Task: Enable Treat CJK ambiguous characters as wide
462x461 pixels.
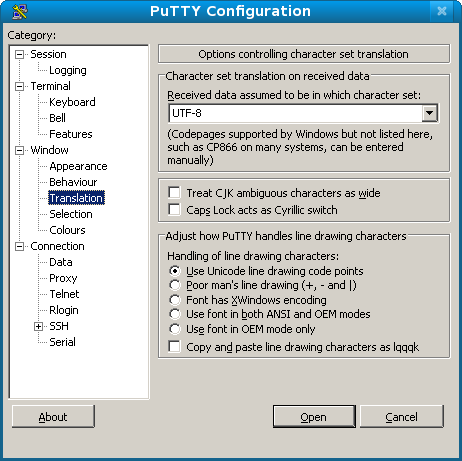Action: [175, 193]
